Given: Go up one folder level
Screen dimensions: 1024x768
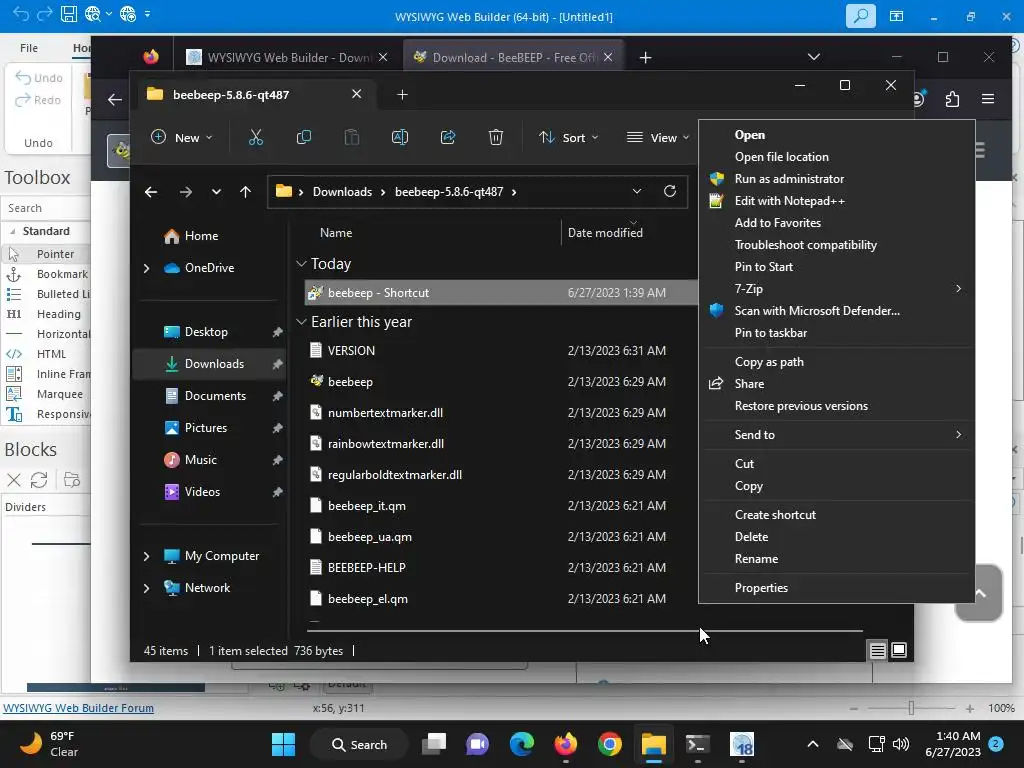Looking at the screenshot, I should [245, 192].
